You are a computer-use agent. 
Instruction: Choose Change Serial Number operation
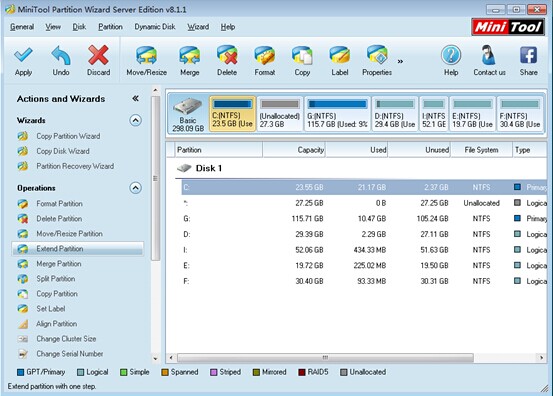(70, 354)
